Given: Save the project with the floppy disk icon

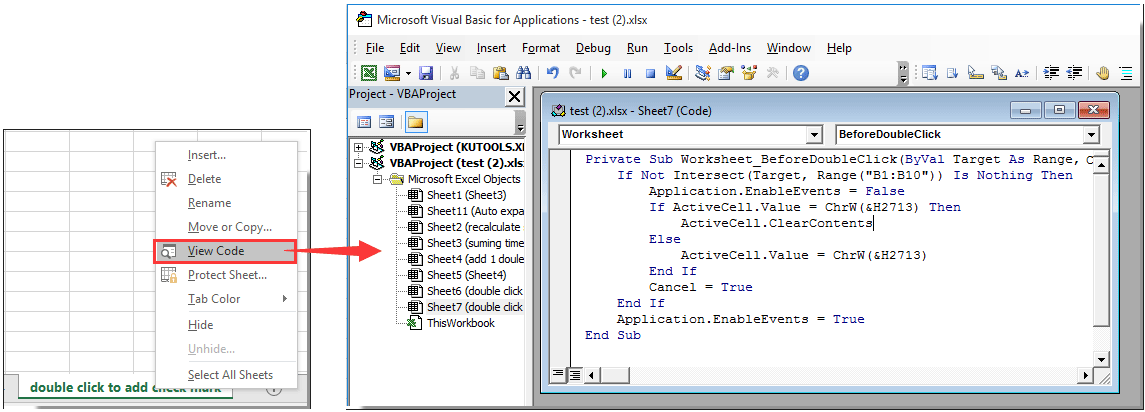Looking at the screenshot, I should 425,73.
